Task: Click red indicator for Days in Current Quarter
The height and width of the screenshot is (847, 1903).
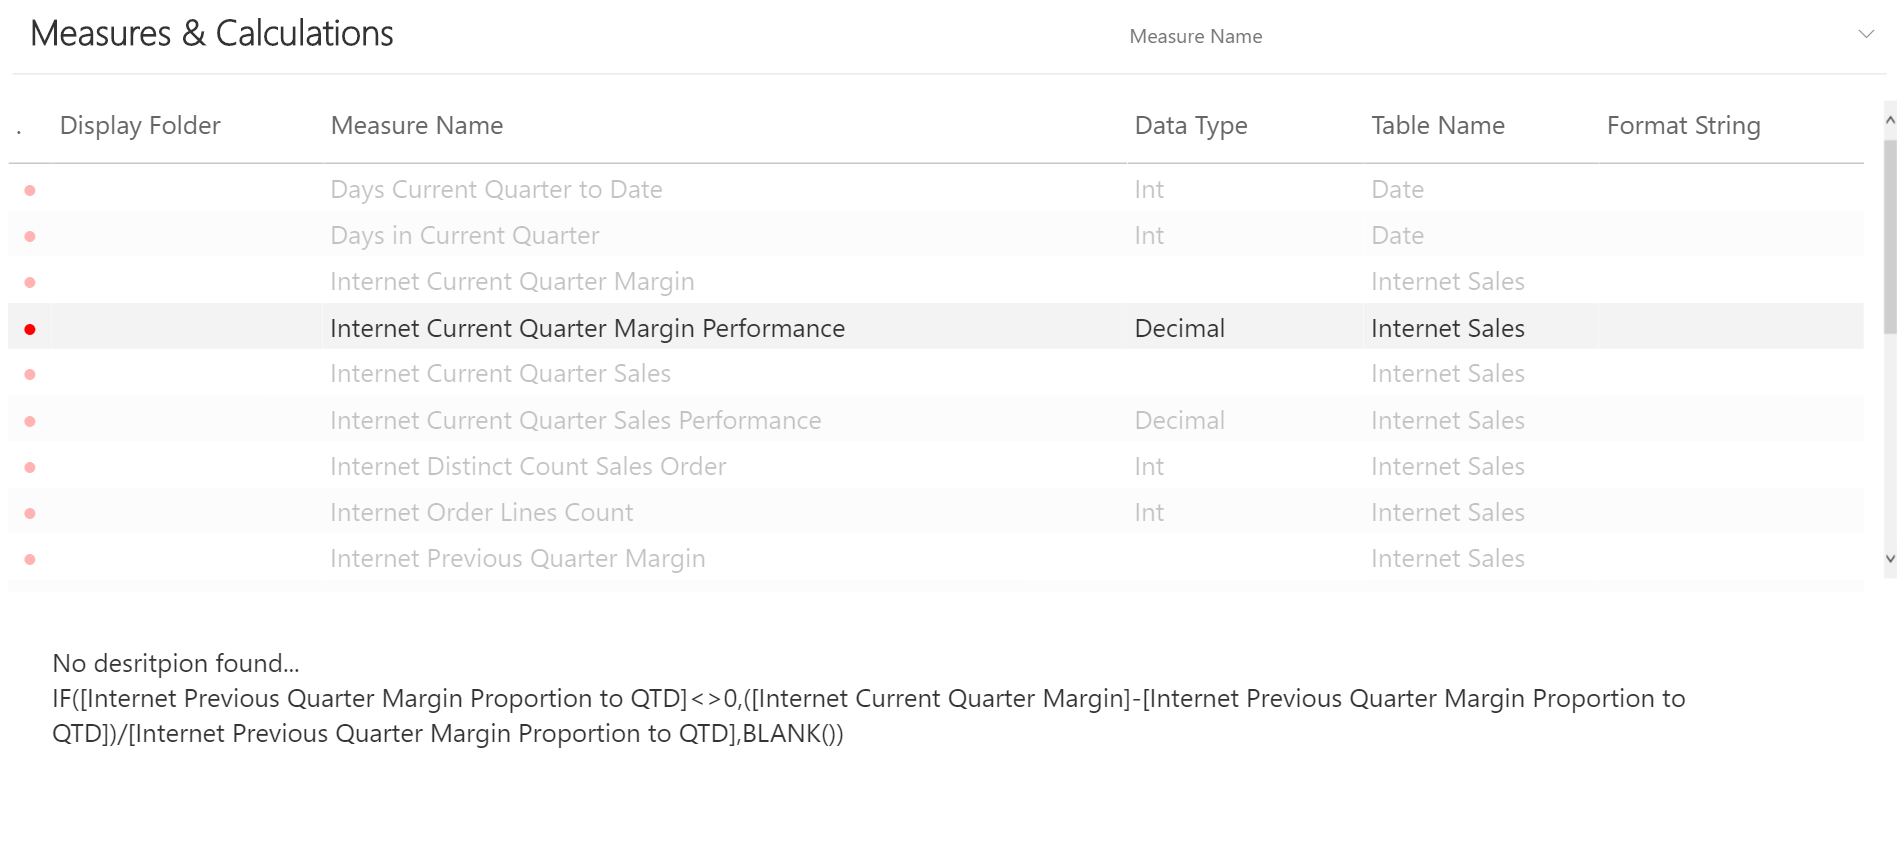Action: [x=30, y=235]
